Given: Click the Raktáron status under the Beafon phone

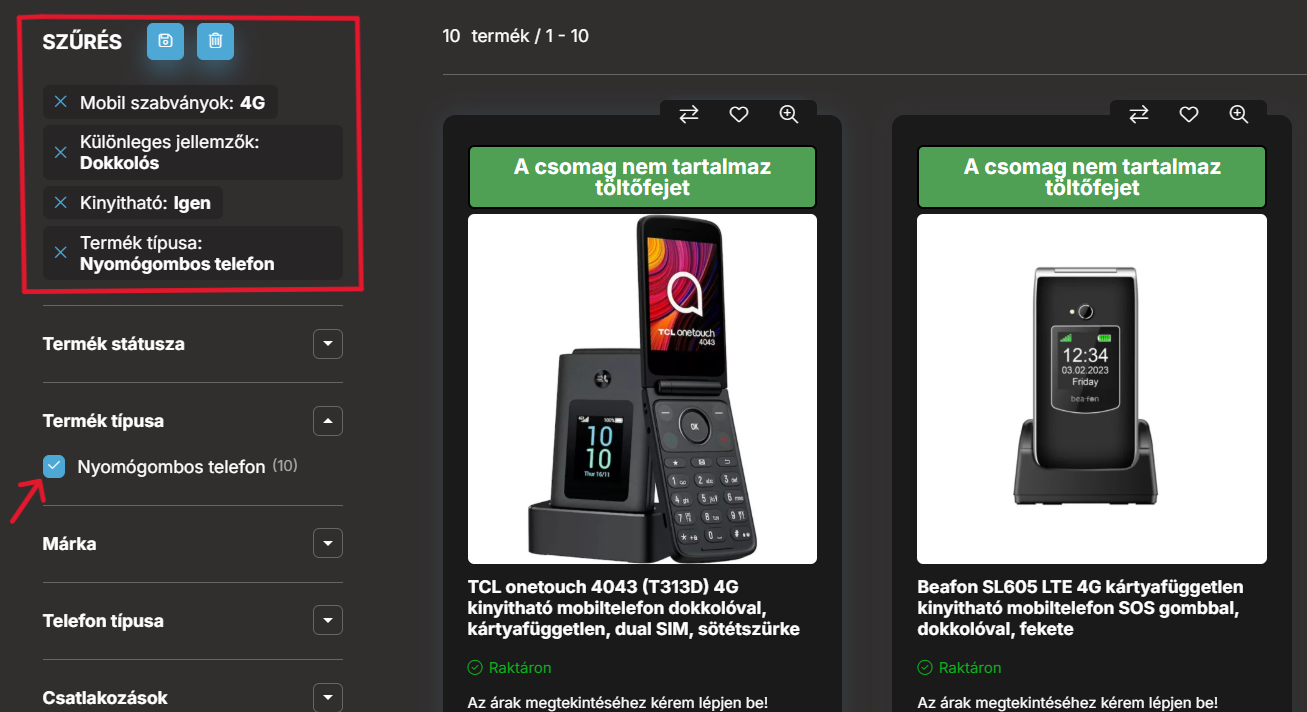Looking at the screenshot, I should point(960,668).
